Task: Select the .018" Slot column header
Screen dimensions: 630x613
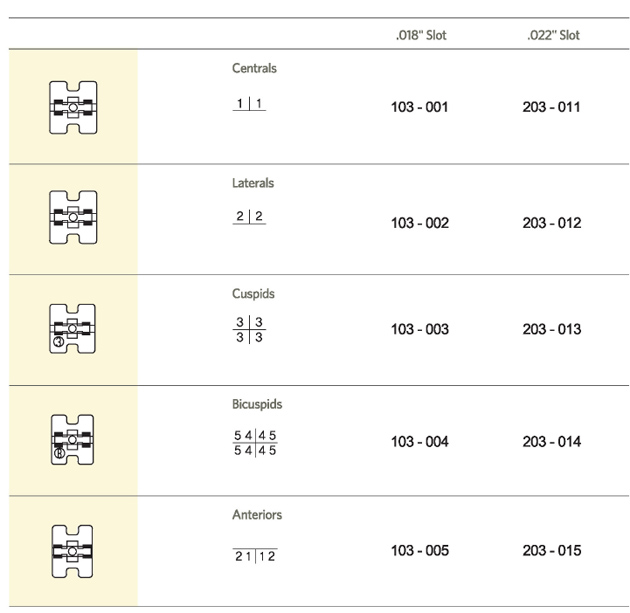Action: pyautogui.click(x=421, y=35)
